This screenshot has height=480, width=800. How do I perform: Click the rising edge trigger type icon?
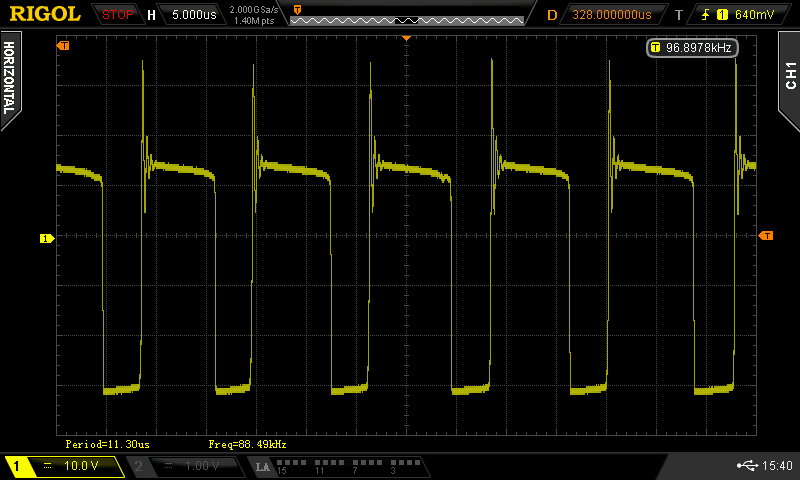click(x=707, y=15)
